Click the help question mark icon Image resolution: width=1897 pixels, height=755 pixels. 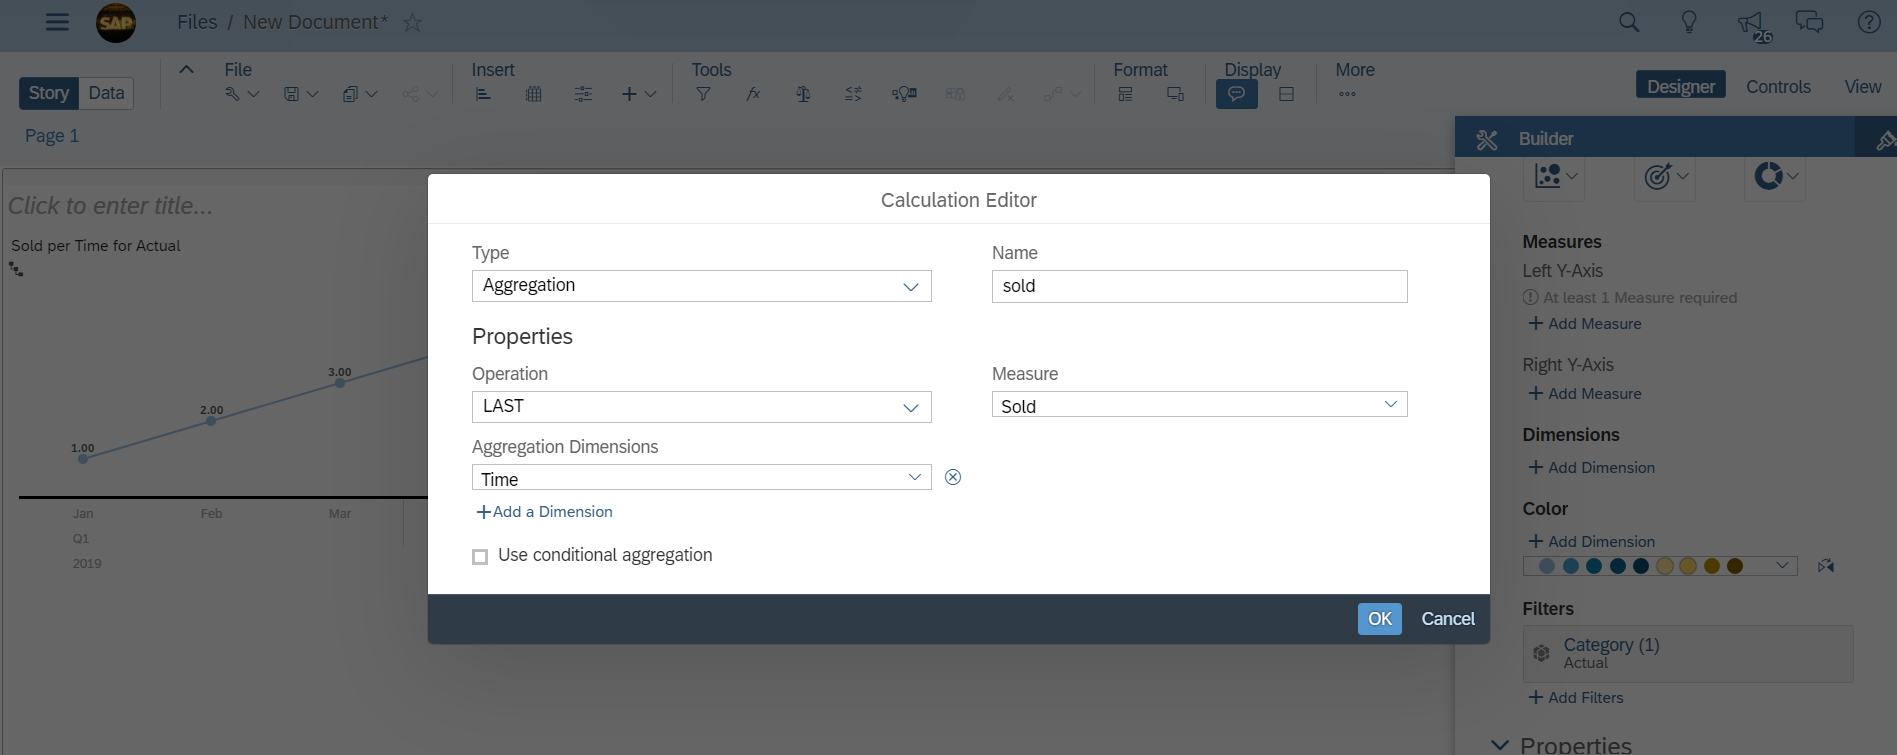tap(1869, 22)
